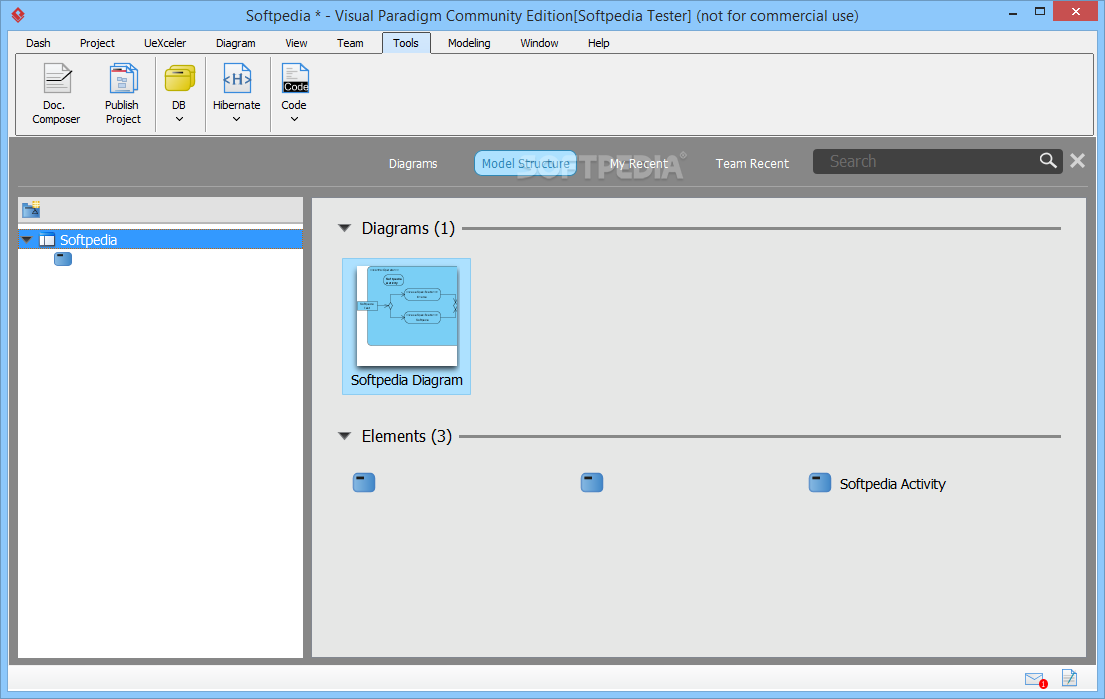Minimize the Visual Paradigm window
The height and width of the screenshot is (699, 1105).
pyautogui.click(x=1013, y=12)
